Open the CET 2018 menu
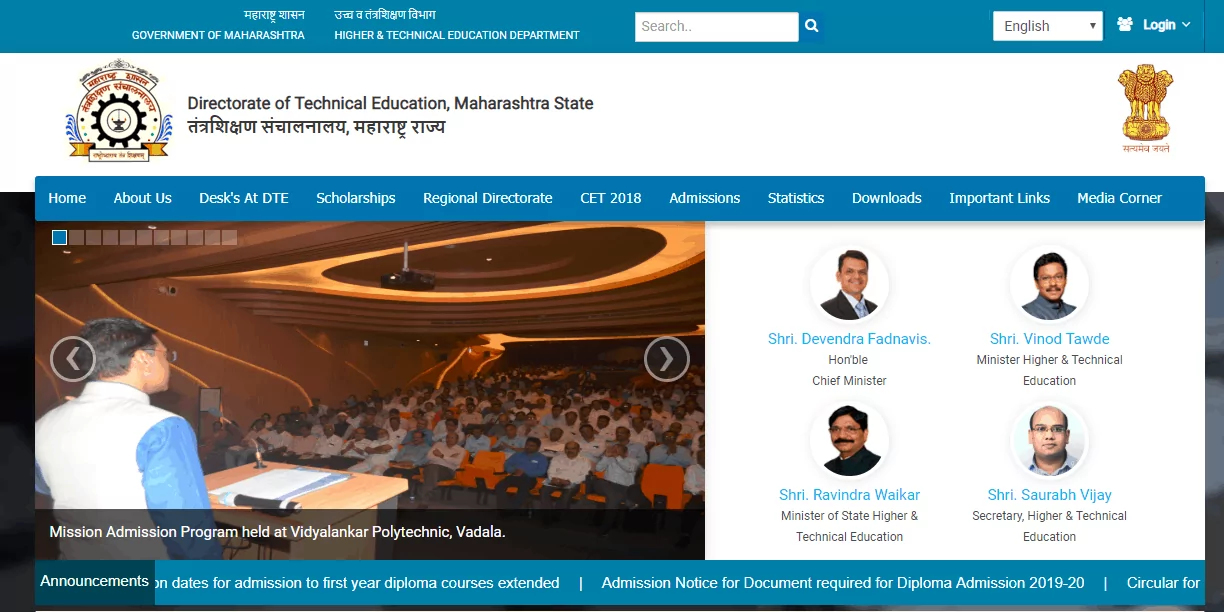The height and width of the screenshot is (612, 1224). click(610, 198)
